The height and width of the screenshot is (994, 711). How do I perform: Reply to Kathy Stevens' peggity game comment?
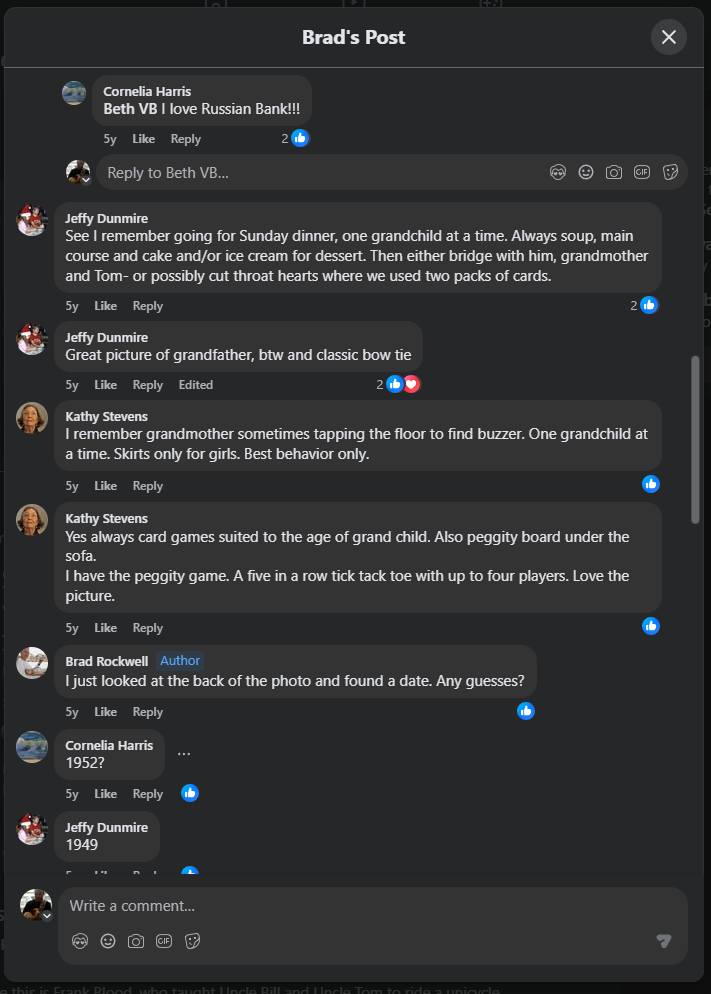pyautogui.click(x=148, y=628)
